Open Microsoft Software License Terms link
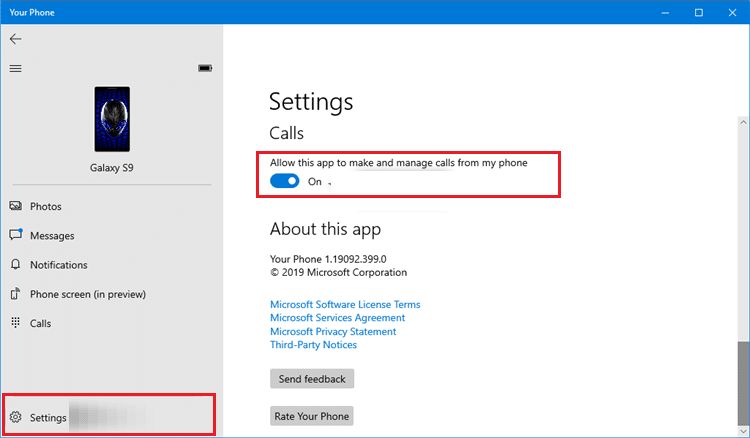750x438 pixels. coord(345,304)
